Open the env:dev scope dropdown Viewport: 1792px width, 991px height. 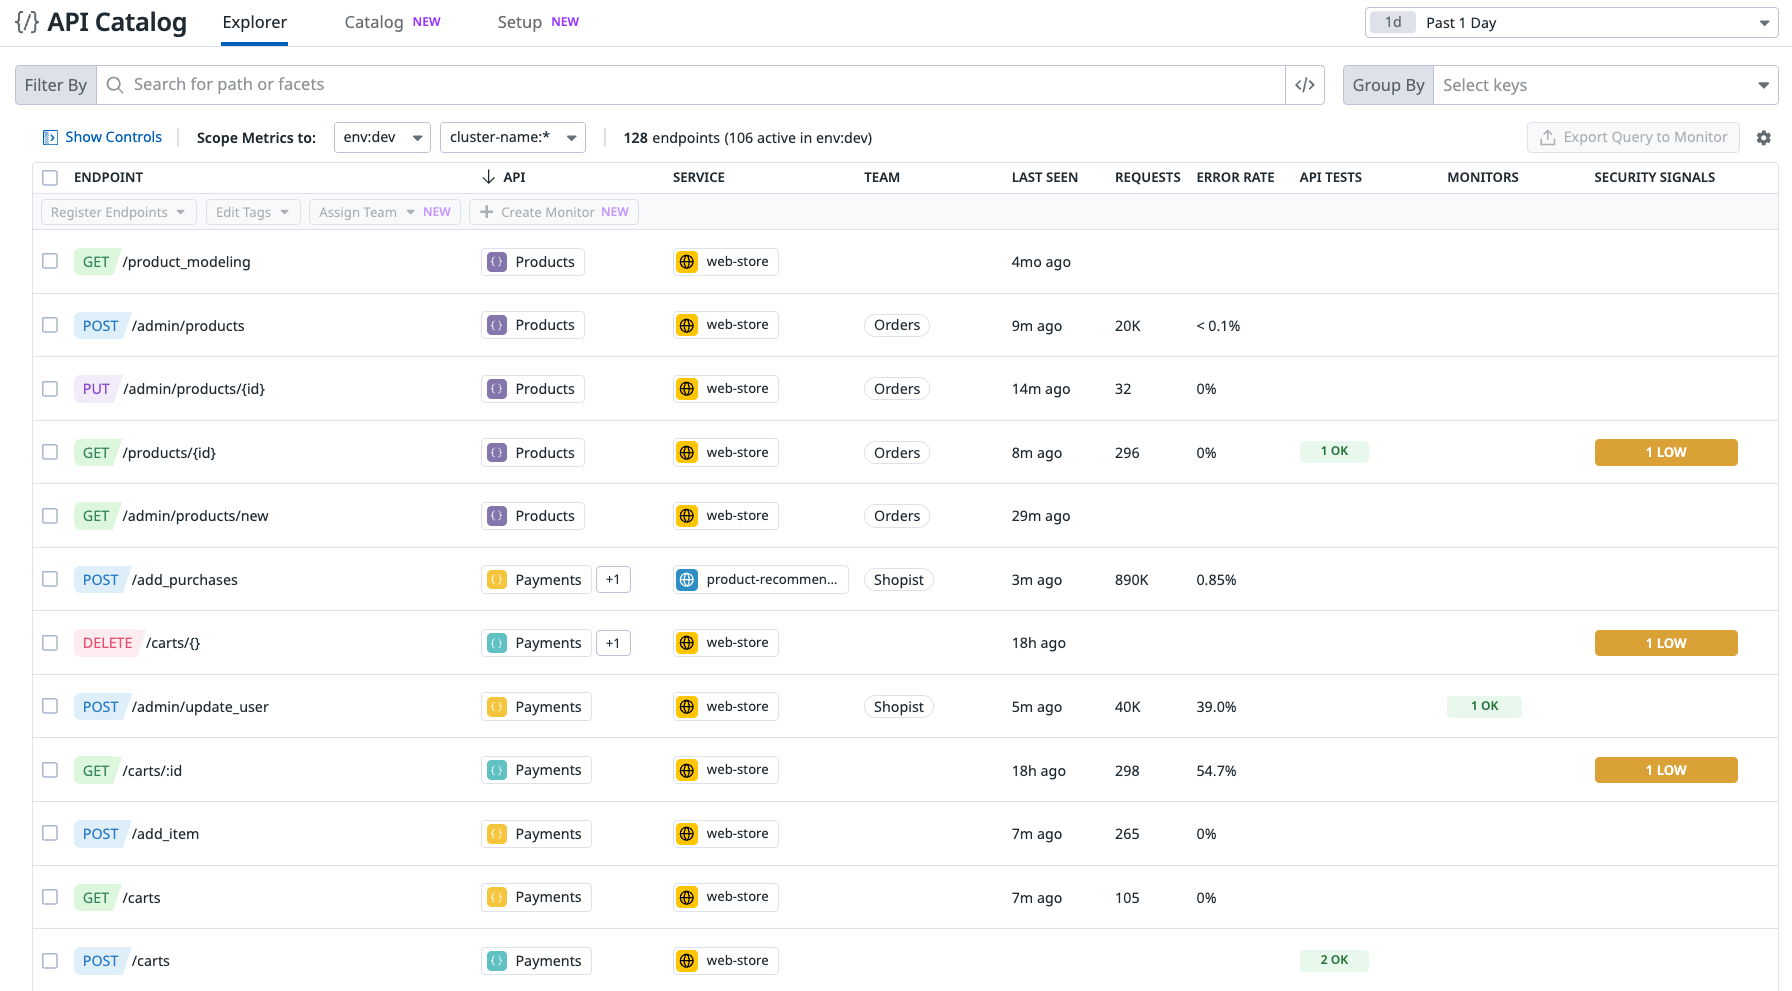(x=382, y=137)
